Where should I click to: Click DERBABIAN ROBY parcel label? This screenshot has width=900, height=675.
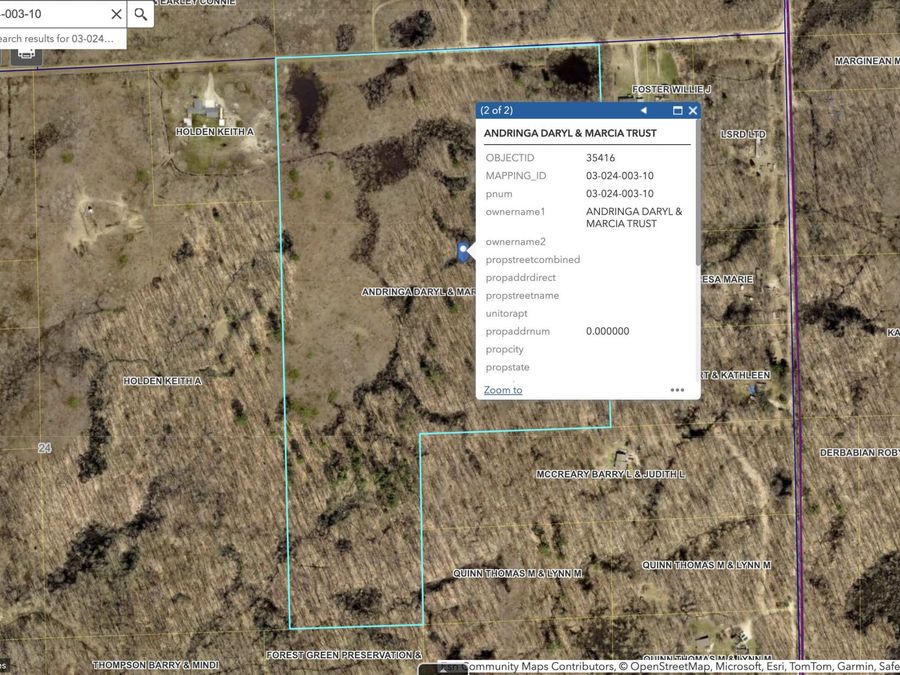859,453
